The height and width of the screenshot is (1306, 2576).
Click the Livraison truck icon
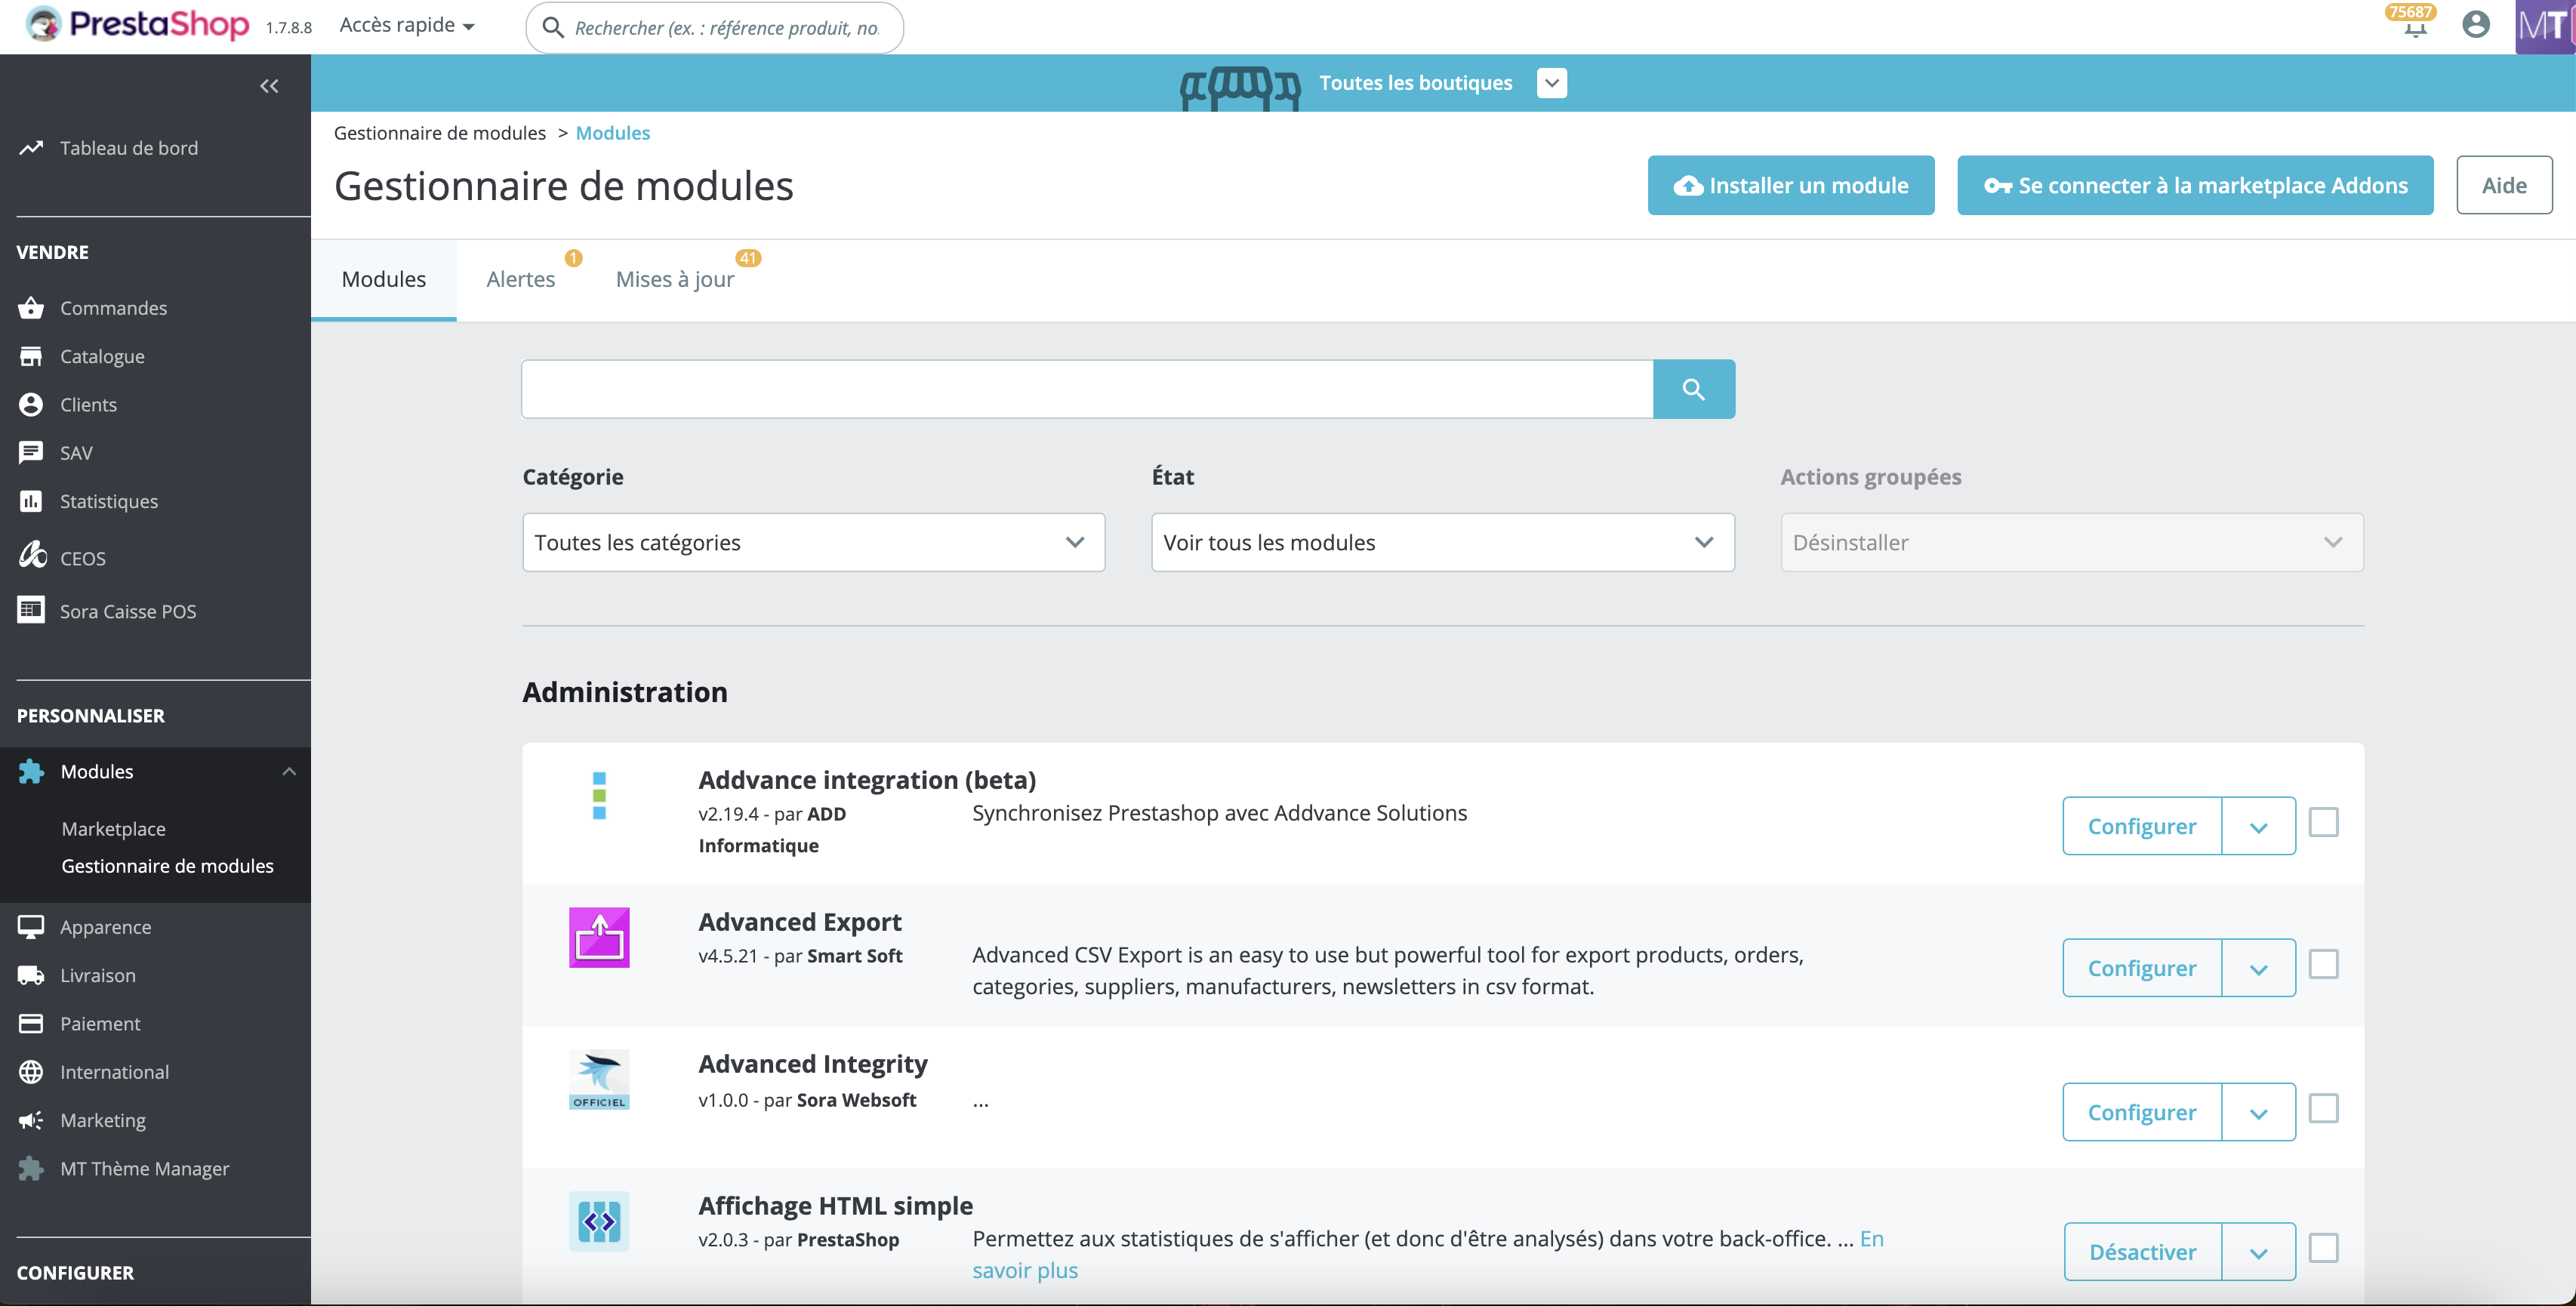point(31,975)
